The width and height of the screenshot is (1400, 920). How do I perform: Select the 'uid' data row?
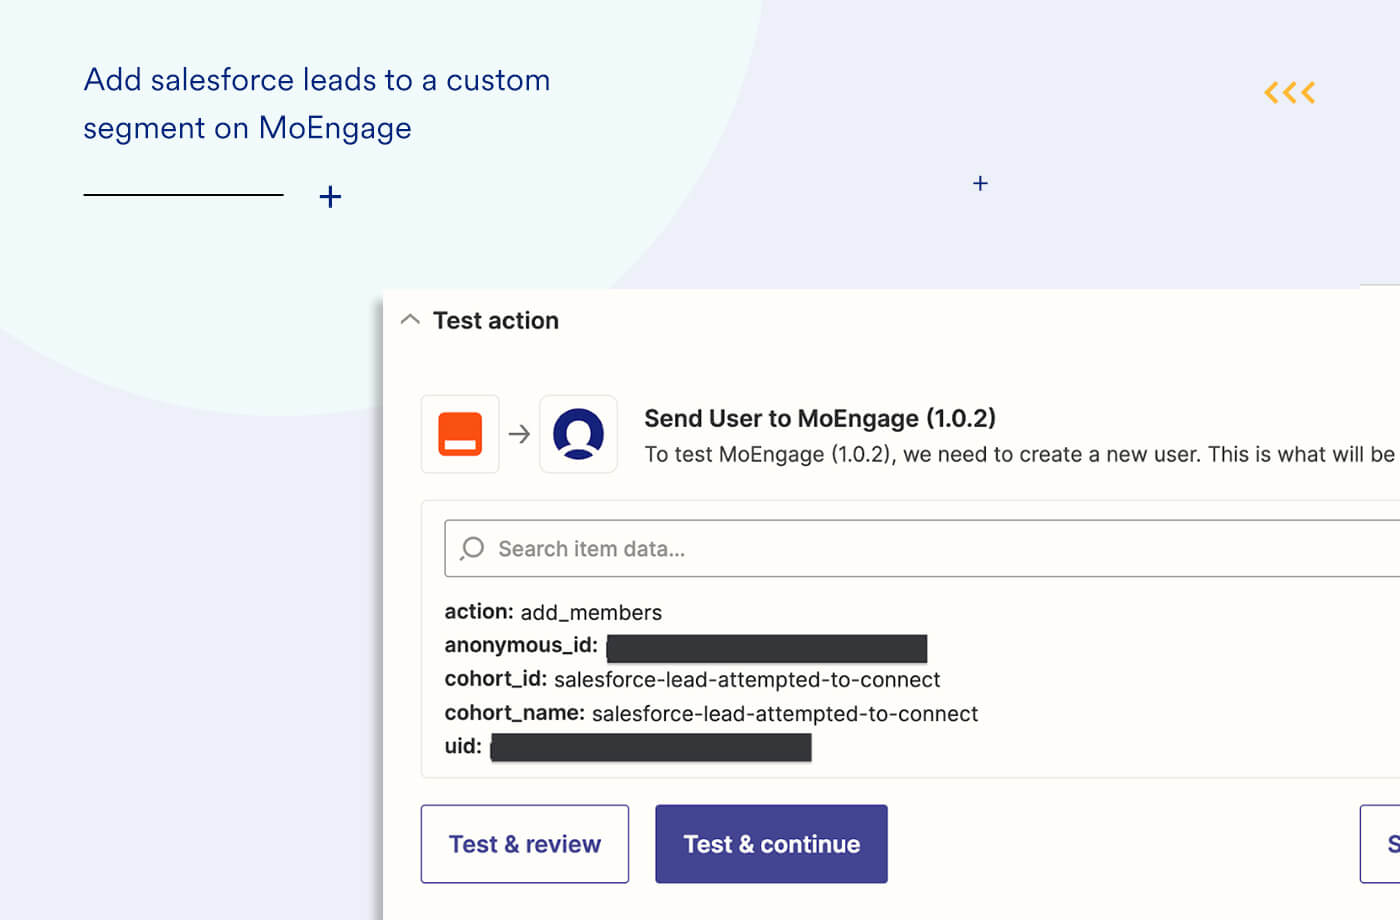click(x=628, y=747)
